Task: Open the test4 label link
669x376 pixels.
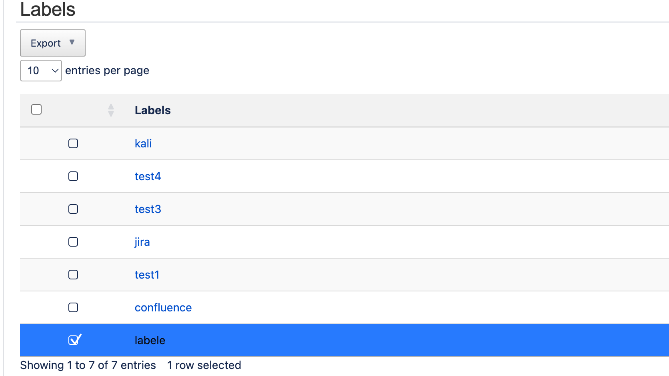Action: [148, 176]
